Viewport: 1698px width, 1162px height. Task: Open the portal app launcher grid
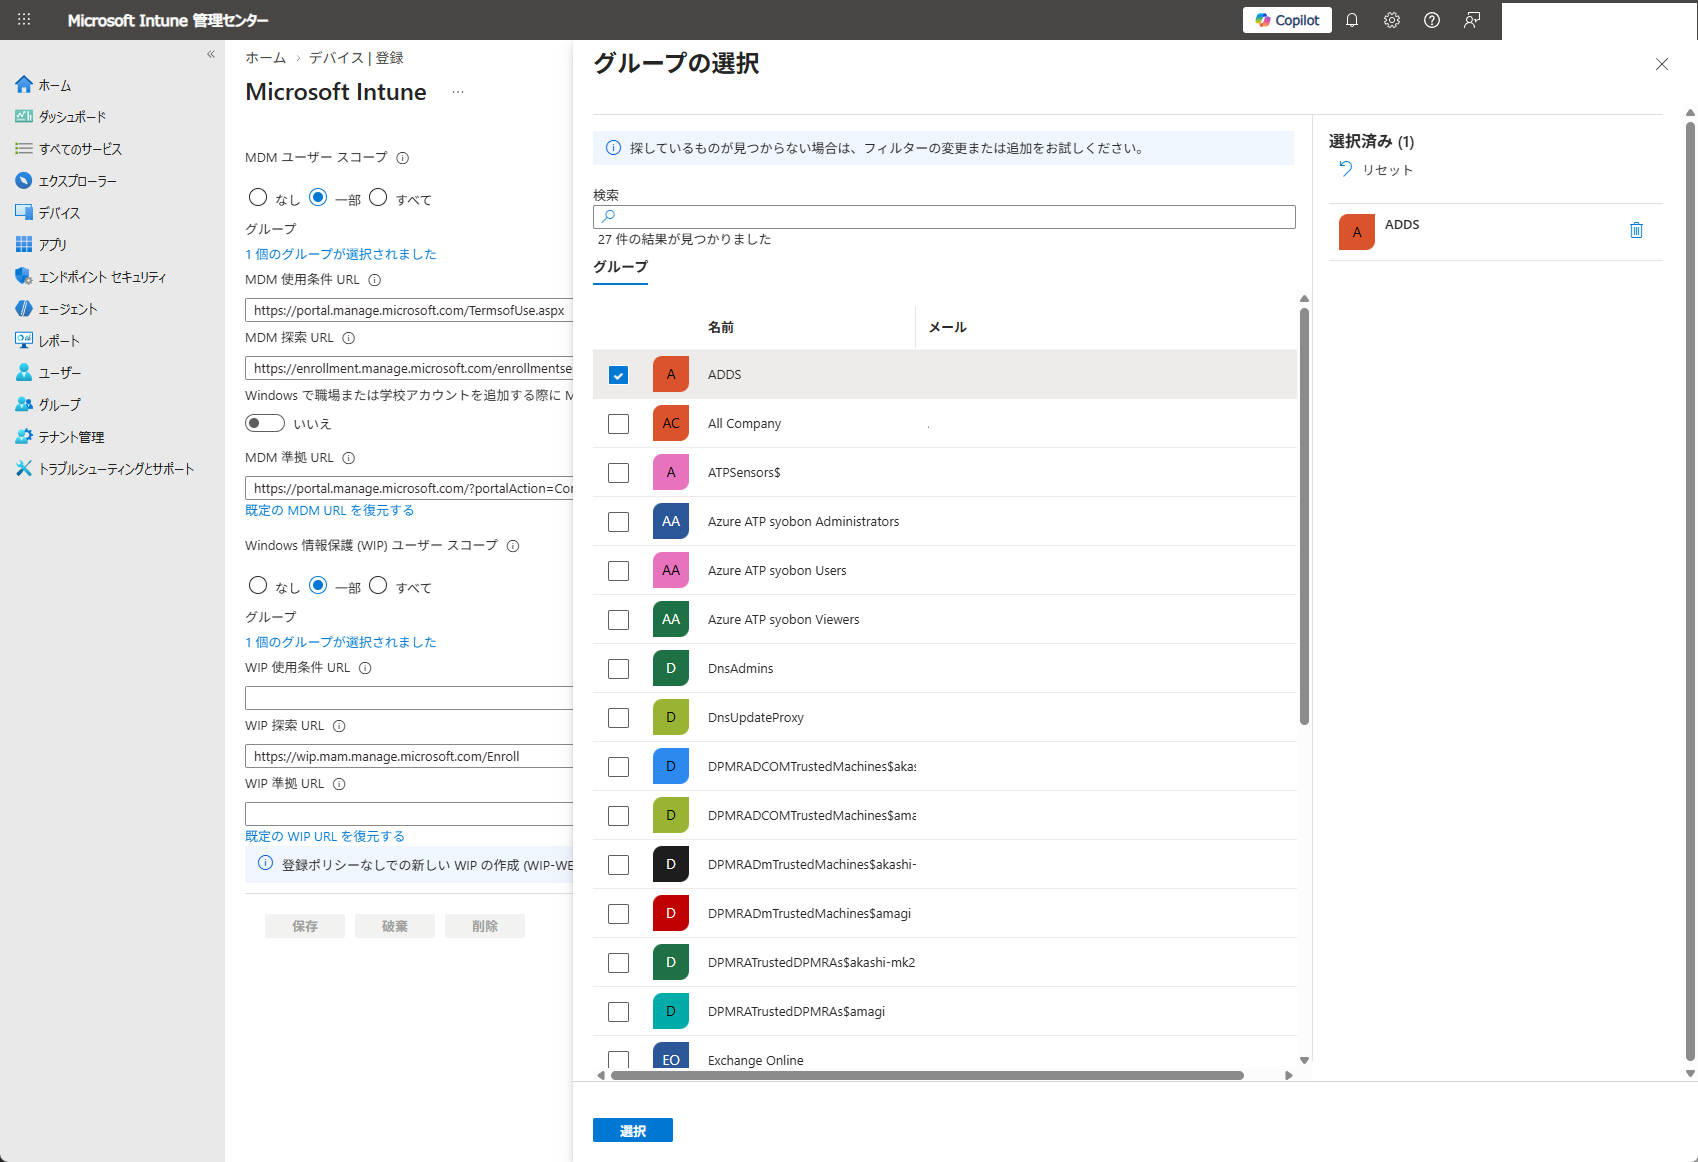[22, 20]
